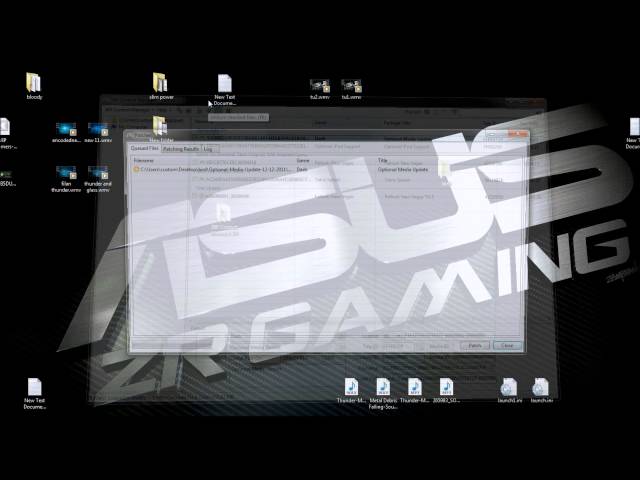This screenshot has width=640, height=480.
Task: Select Thunder-M audio file right of Metal Debris
Action: [414, 391]
